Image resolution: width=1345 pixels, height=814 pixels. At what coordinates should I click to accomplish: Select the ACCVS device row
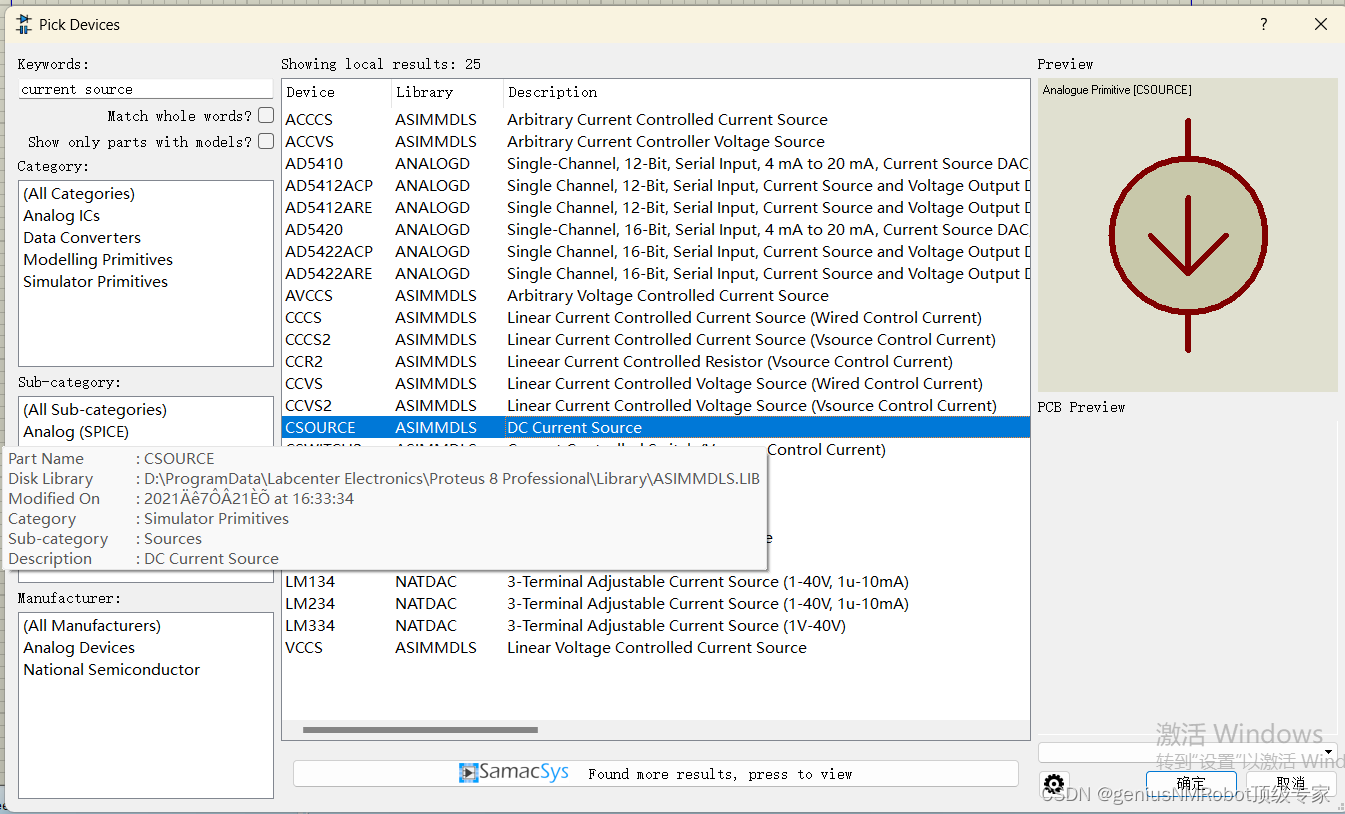[656, 142]
